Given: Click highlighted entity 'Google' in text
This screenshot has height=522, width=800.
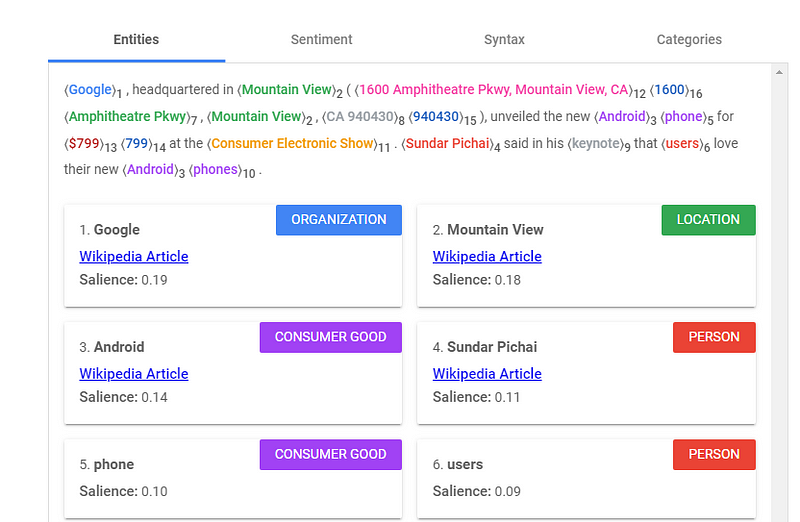Looking at the screenshot, I should [x=90, y=89].
